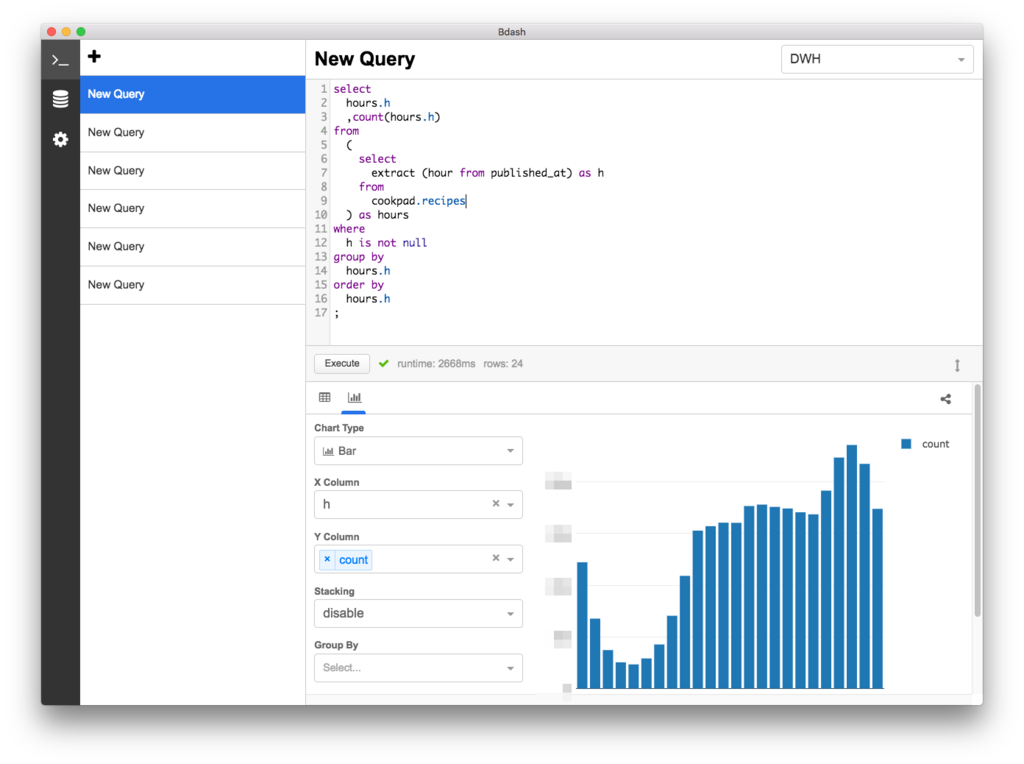Click the green success checkmark icon
This screenshot has height=764, width=1024.
(x=383, y=364)
